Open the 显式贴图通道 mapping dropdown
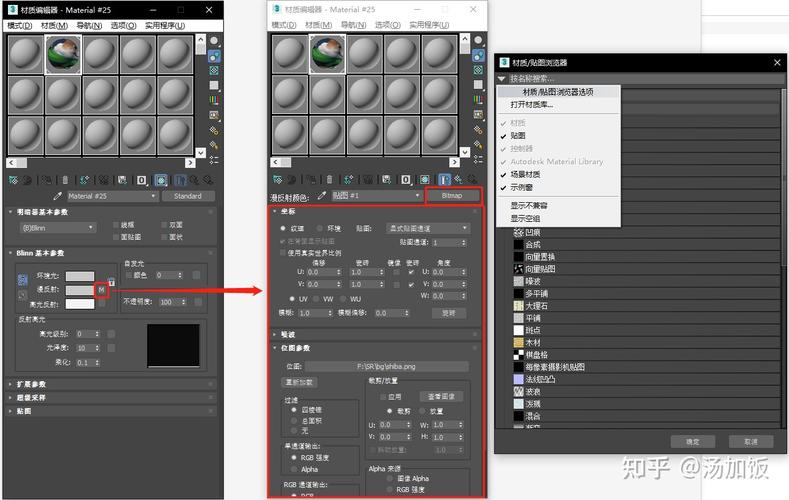The height and width of the screenshot is (500, 789). pyautogui.click(x=428, y=228)
